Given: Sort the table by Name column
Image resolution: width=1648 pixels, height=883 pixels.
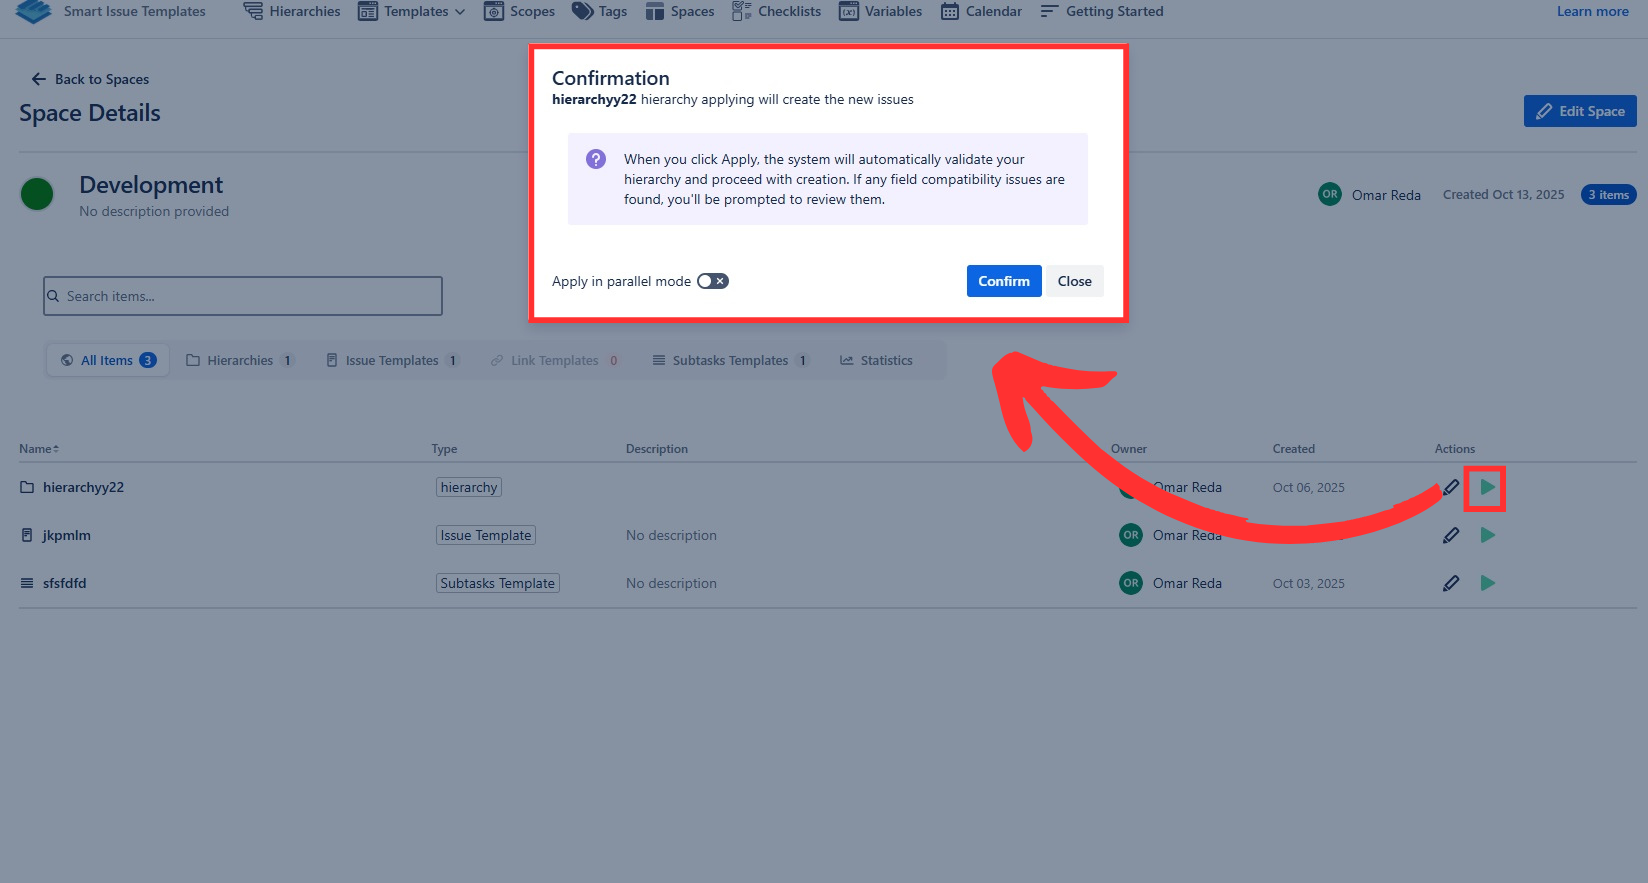Looking at the screenshot, I should [x=39, y=449].
